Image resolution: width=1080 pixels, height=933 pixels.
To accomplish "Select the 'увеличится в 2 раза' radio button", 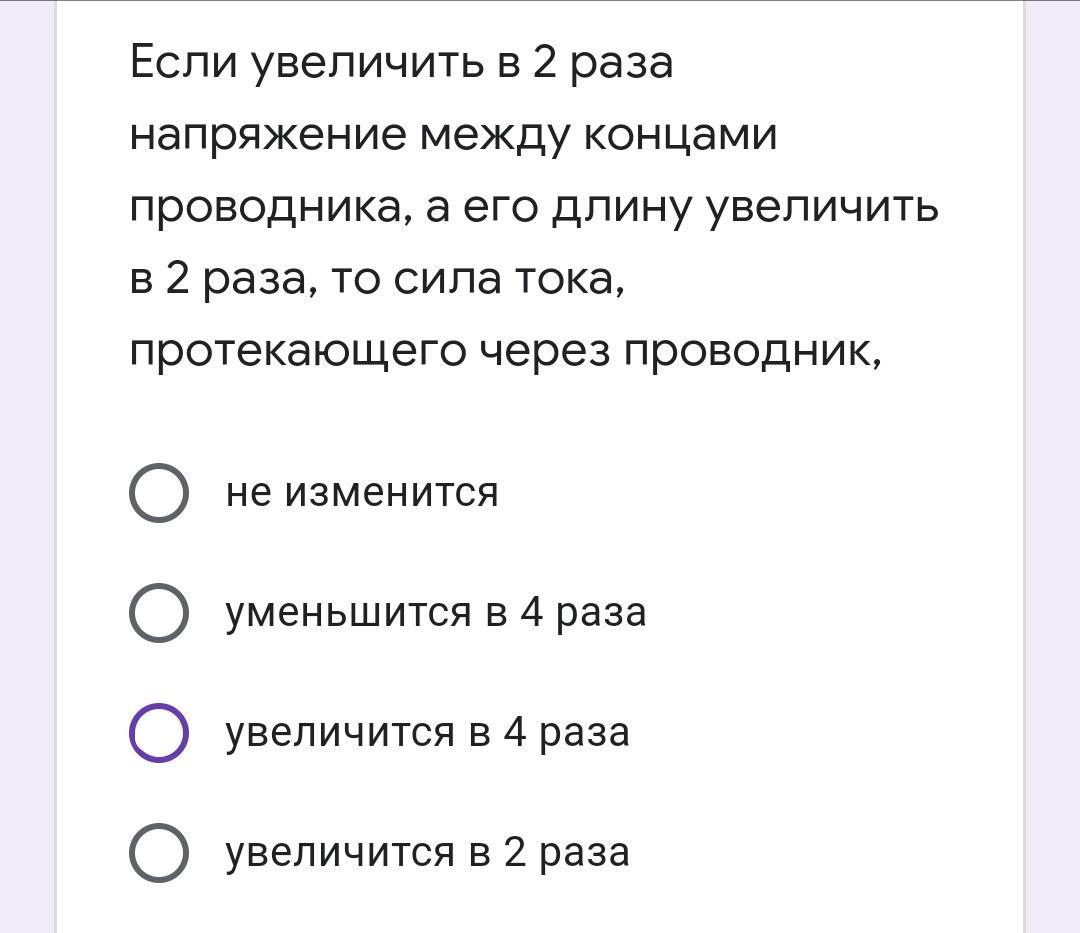I will pos(158,852).
